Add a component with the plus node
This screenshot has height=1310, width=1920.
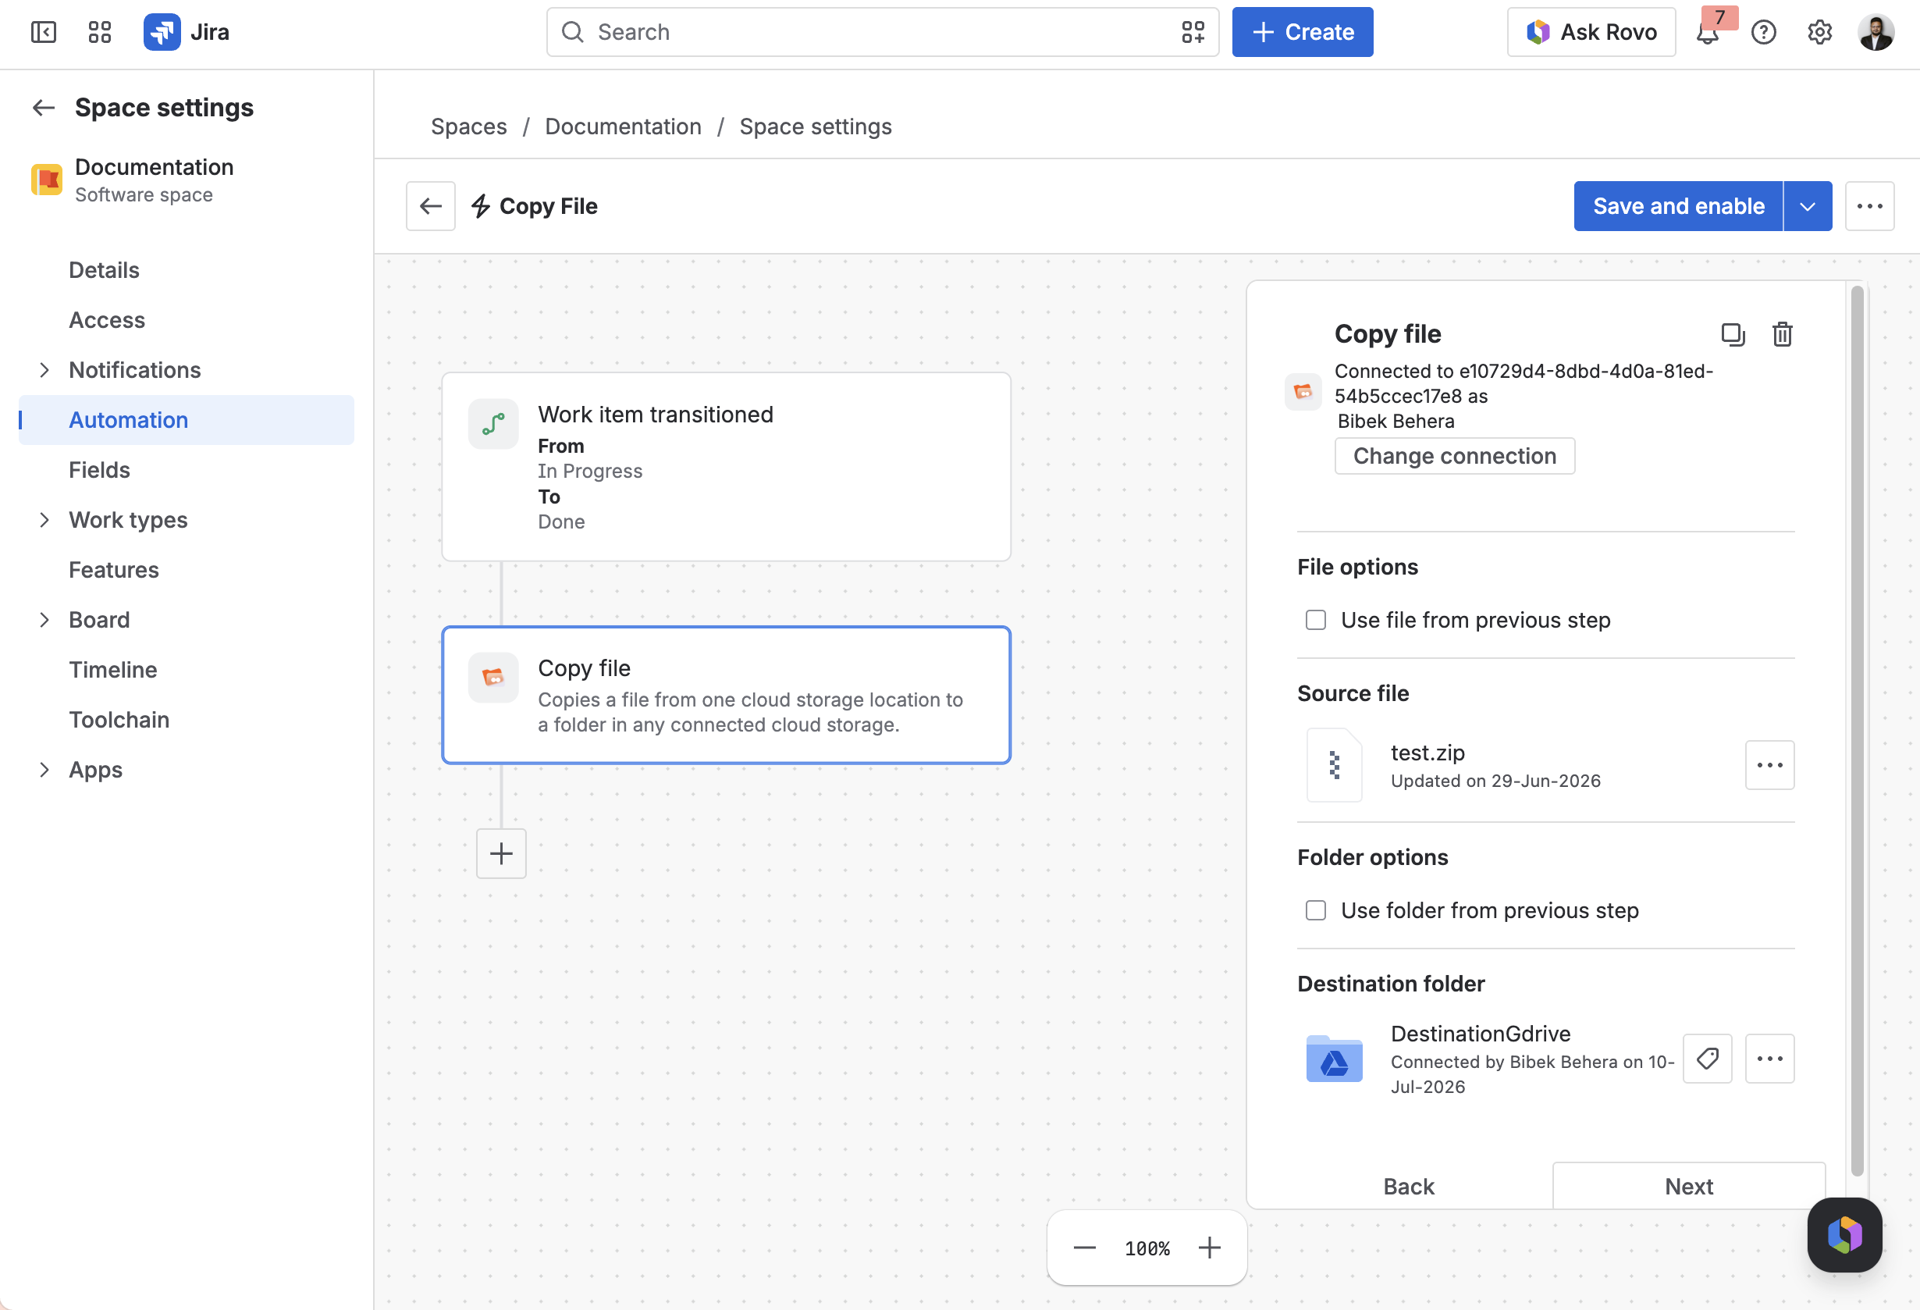(501, 853)
